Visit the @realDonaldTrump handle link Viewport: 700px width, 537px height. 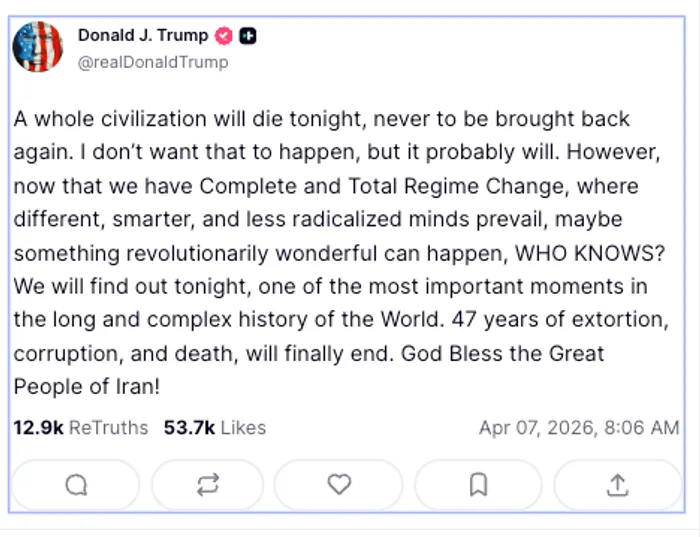point(153,62)
